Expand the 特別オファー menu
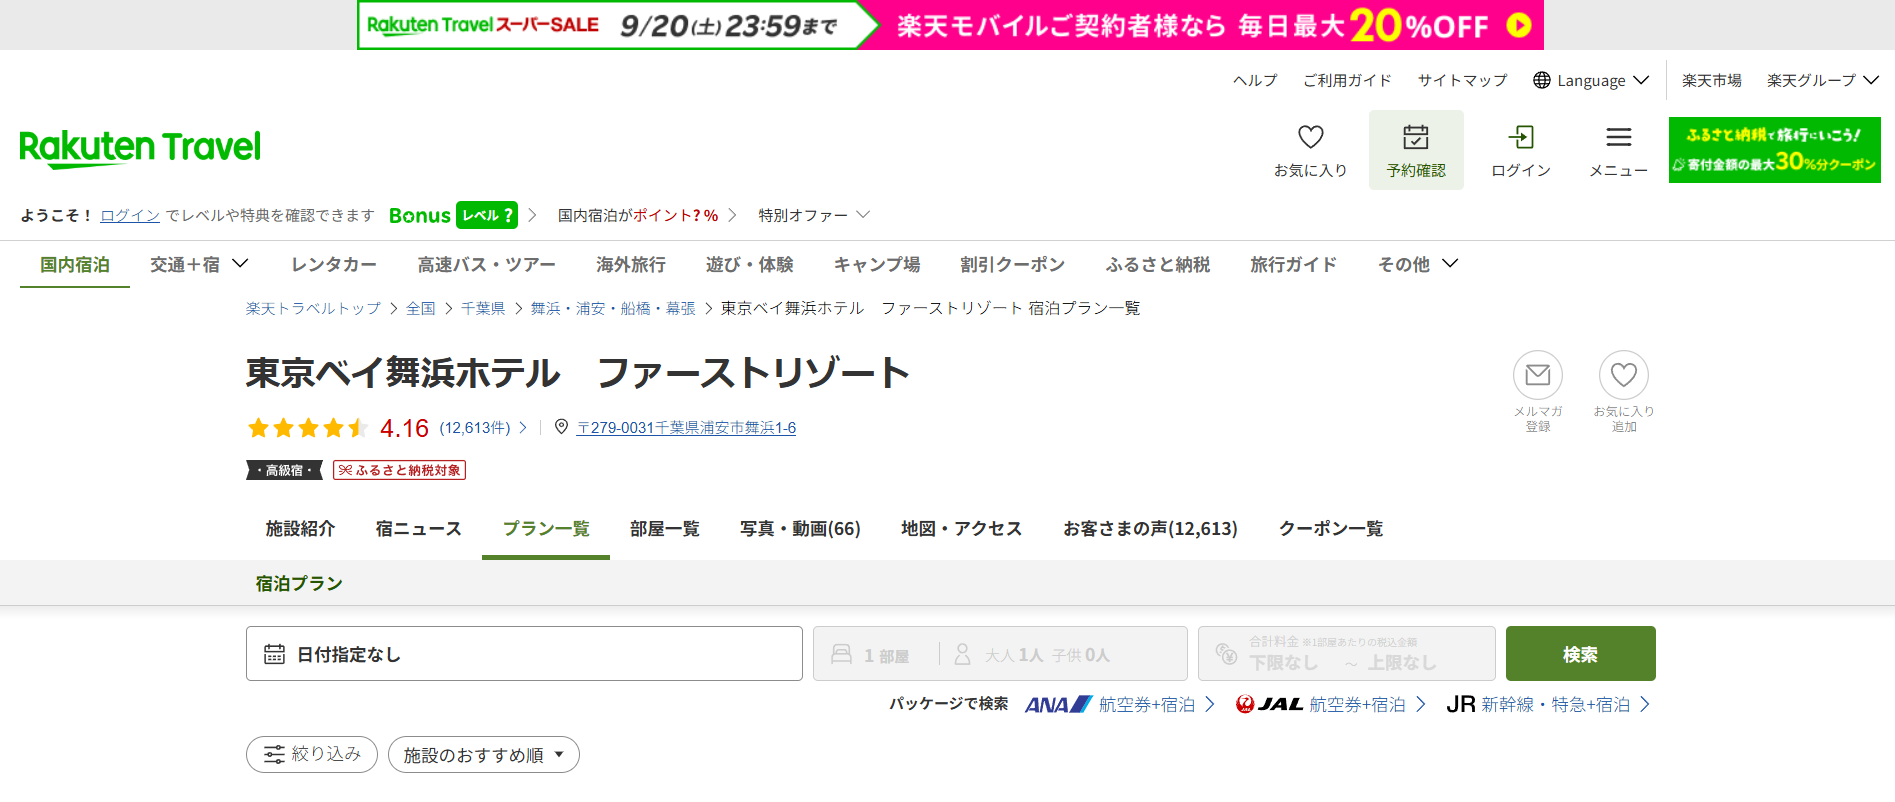 tap(813, 215)
